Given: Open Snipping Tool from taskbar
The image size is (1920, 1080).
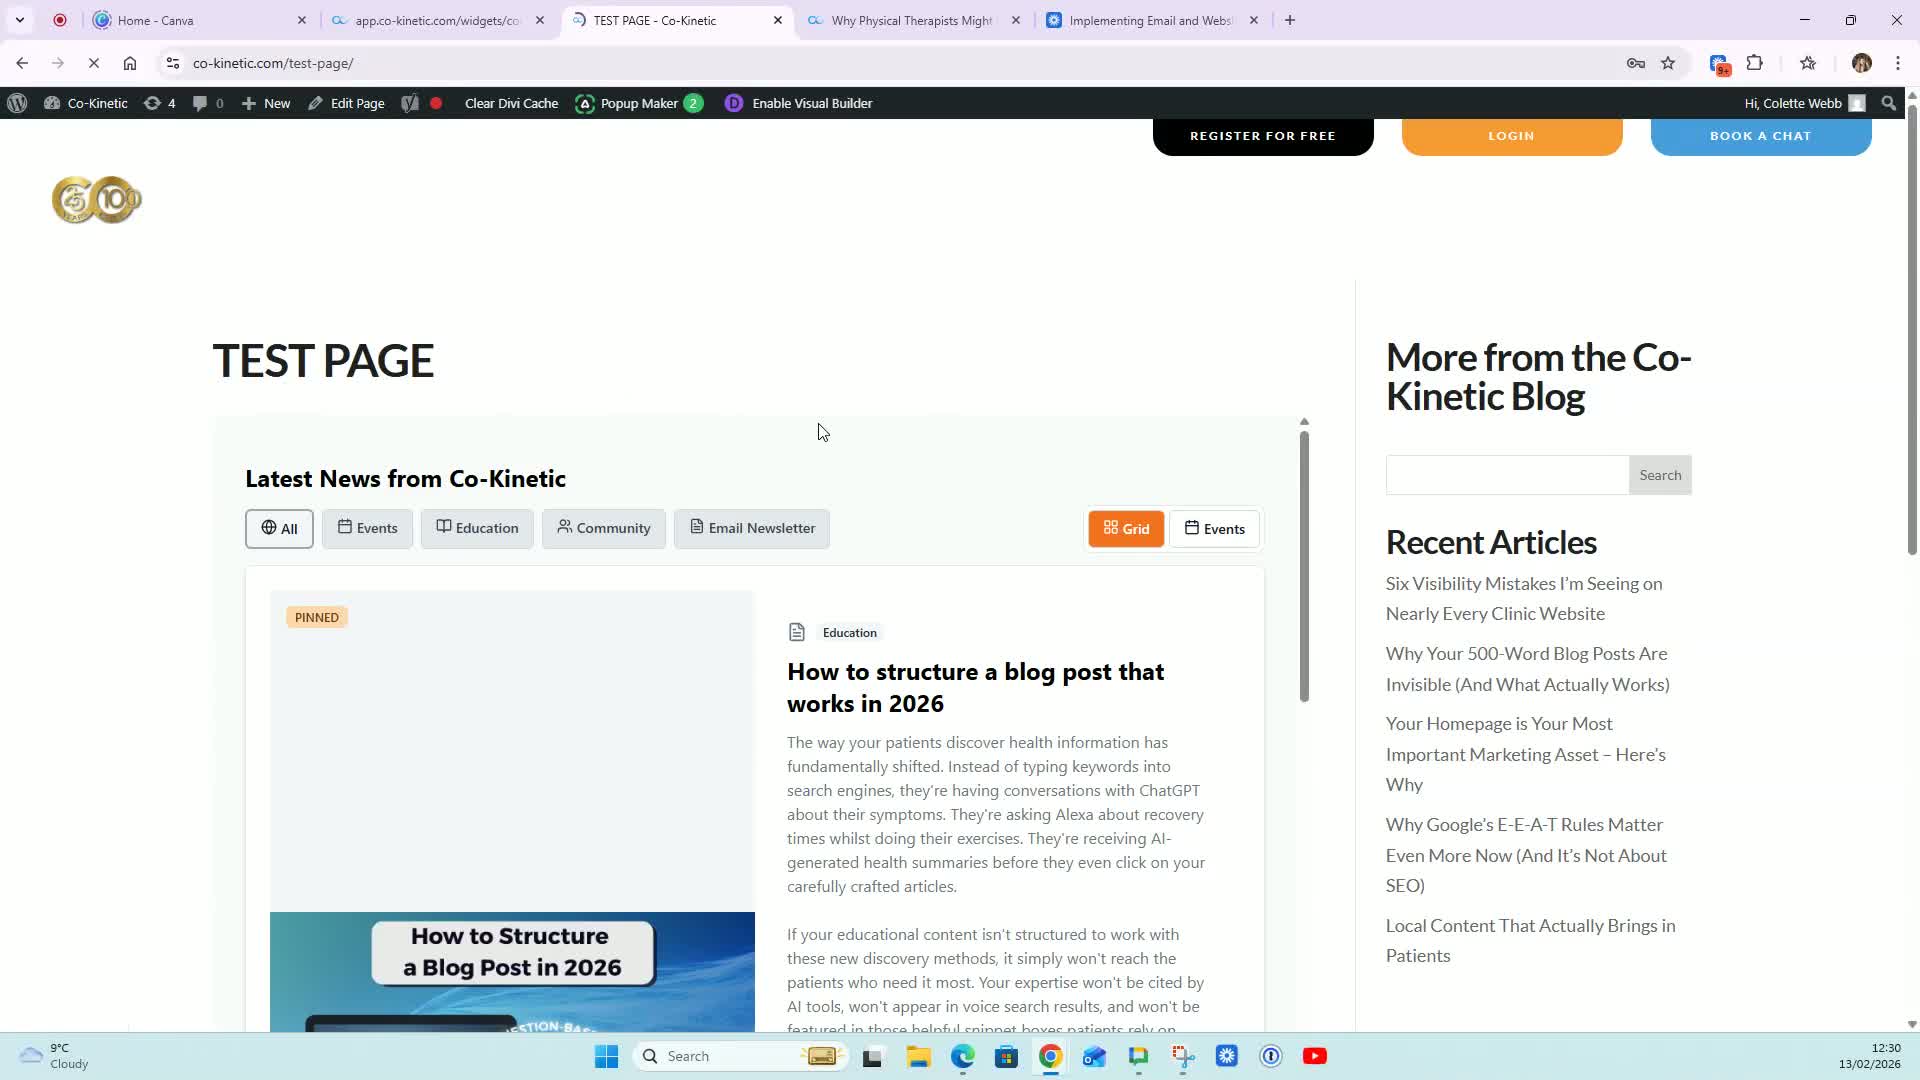Looking at the screenshot, I should (x=1183, y=1056).
